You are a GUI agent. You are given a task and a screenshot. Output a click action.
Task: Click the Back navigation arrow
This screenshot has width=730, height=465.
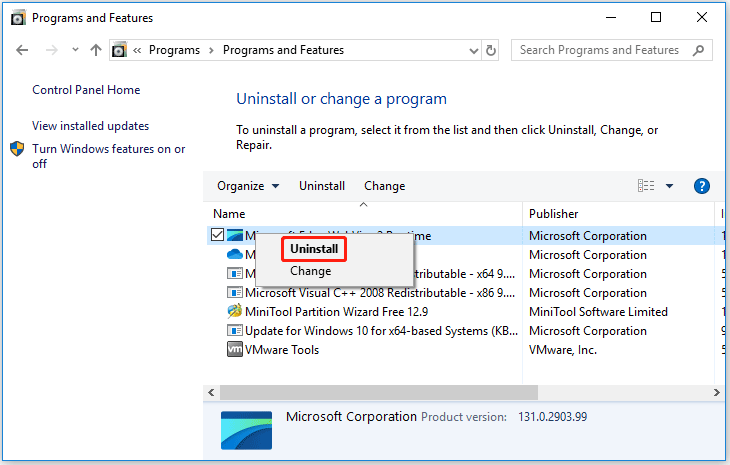pyautogui.click(x=22, y=50)
